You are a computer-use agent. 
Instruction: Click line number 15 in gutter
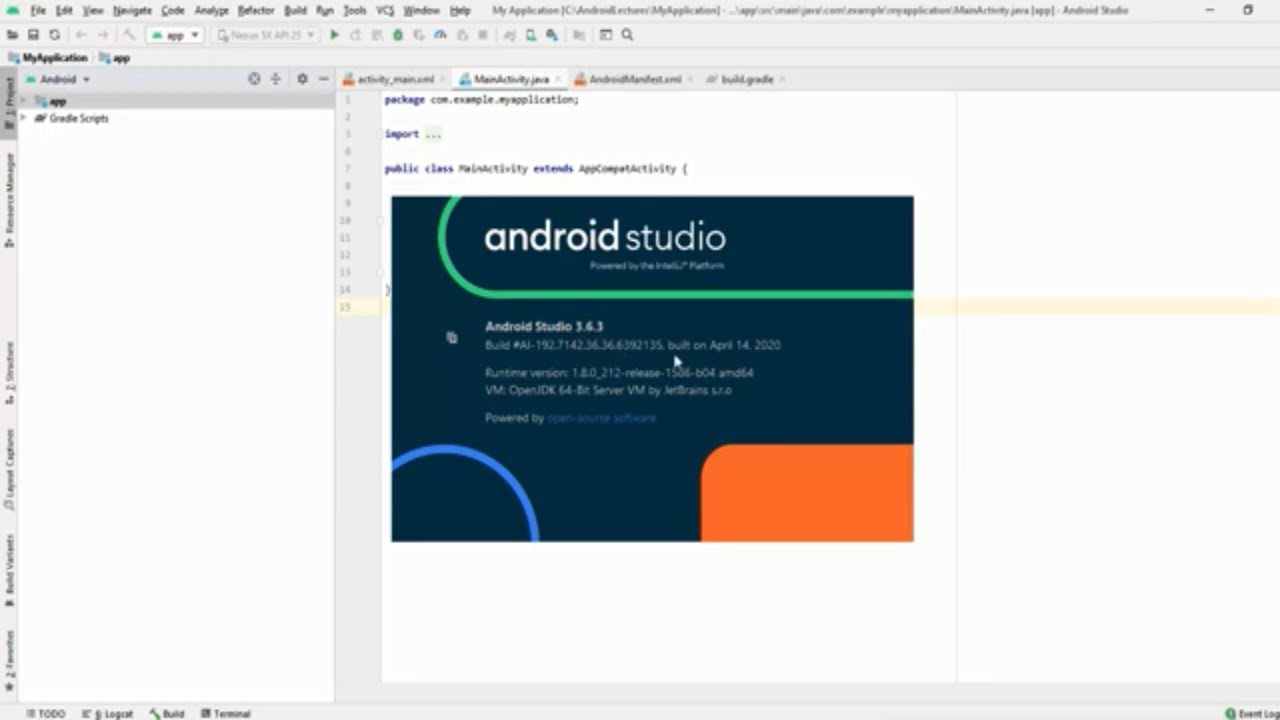click(345, 307)
